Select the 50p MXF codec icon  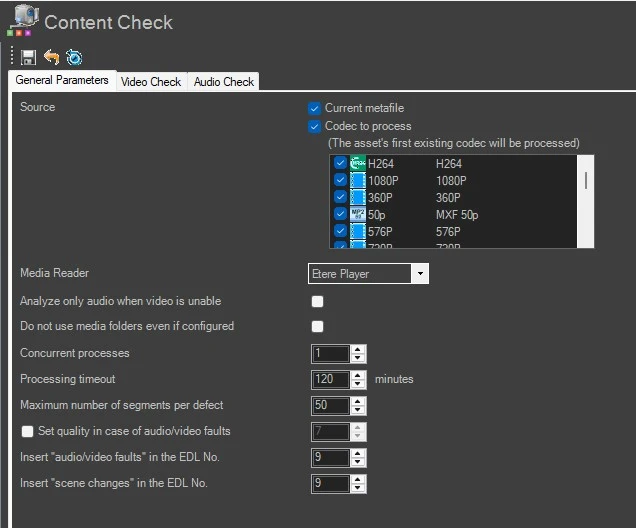[x=358, y=215]
